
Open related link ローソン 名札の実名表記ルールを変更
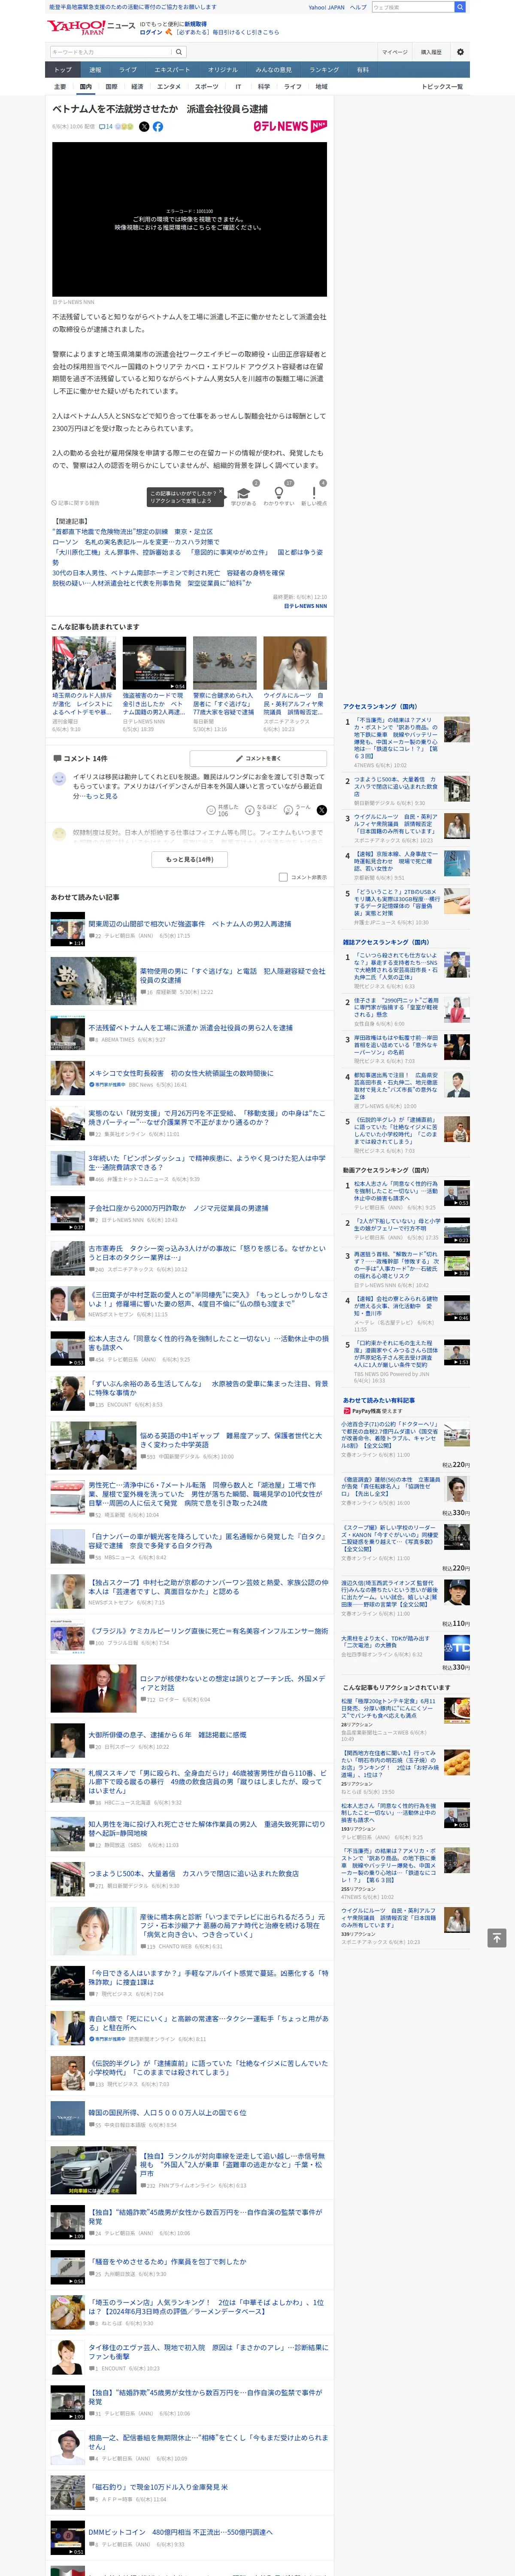[x=136, y=542]
